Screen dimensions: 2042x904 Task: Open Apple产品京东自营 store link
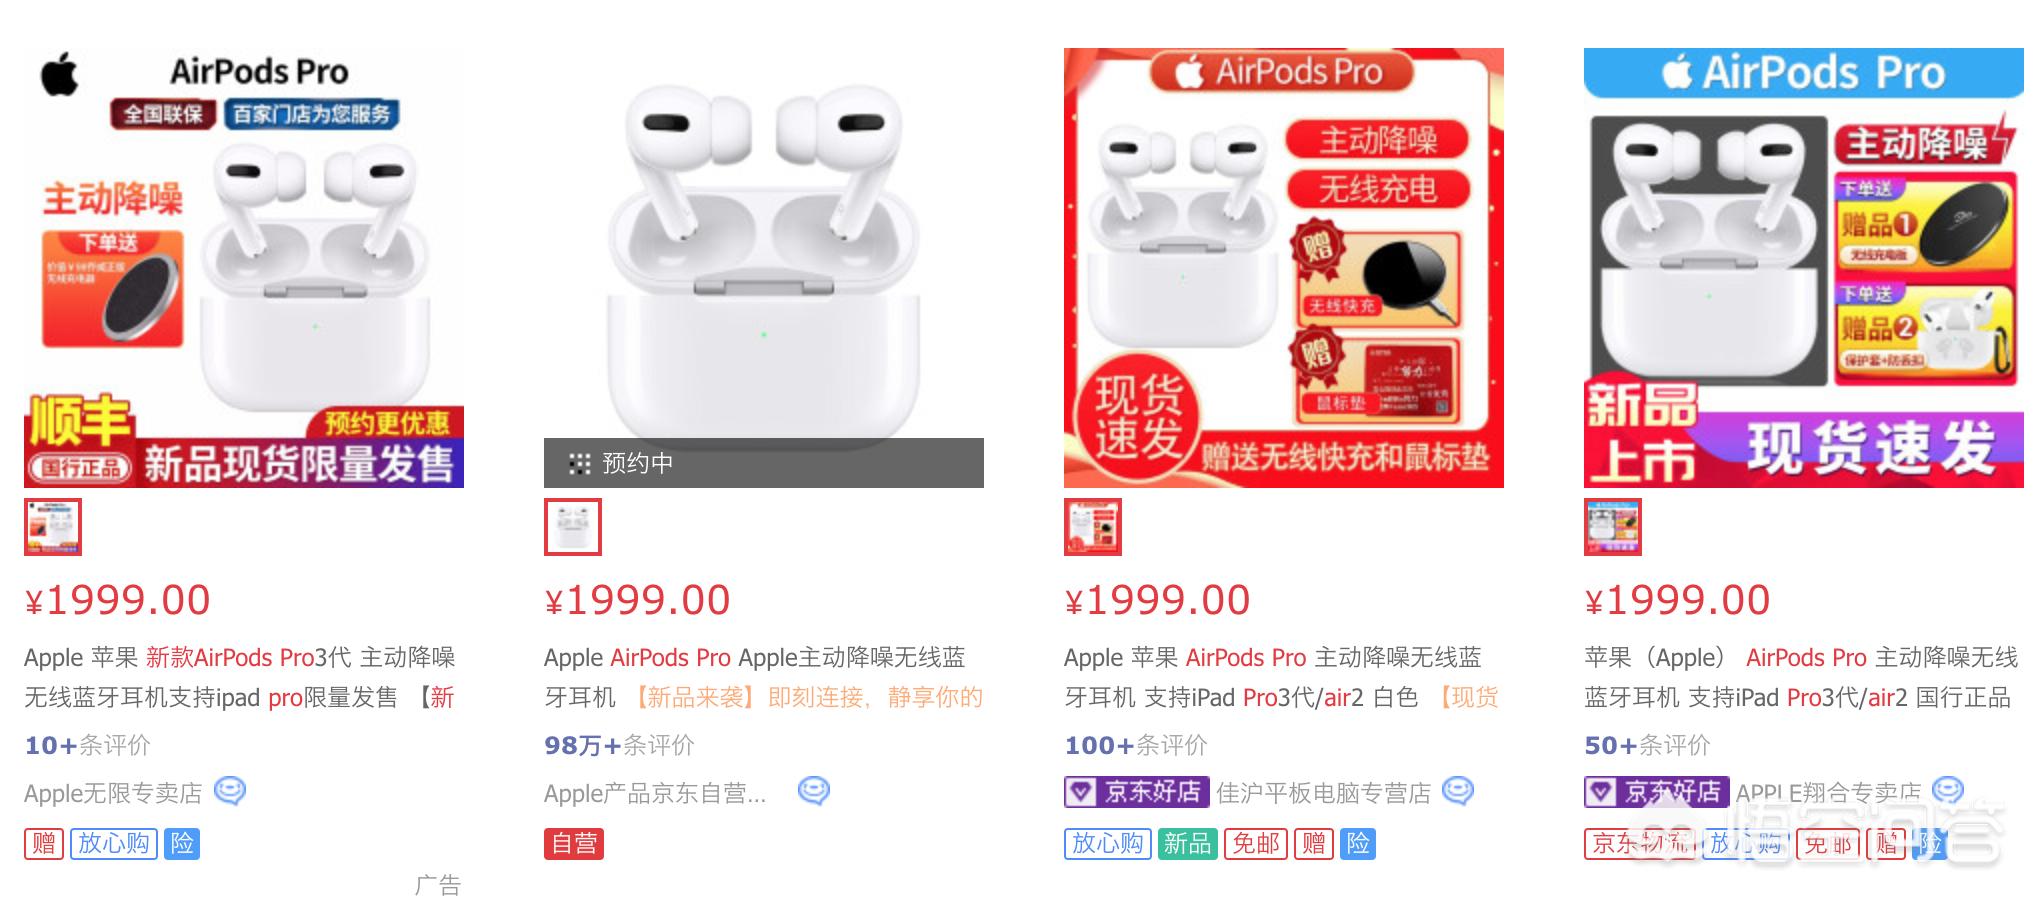655,794
